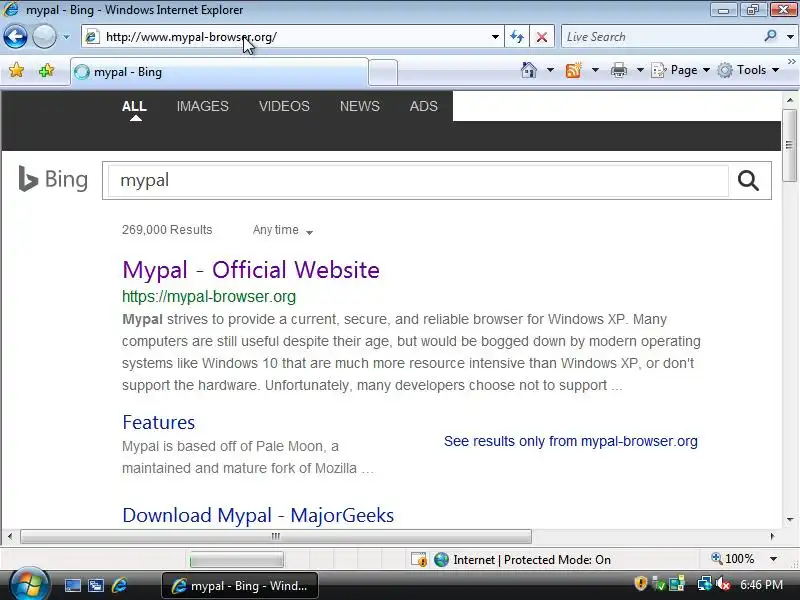Switch to the VIDEOS tab

(x=284, y=106)
